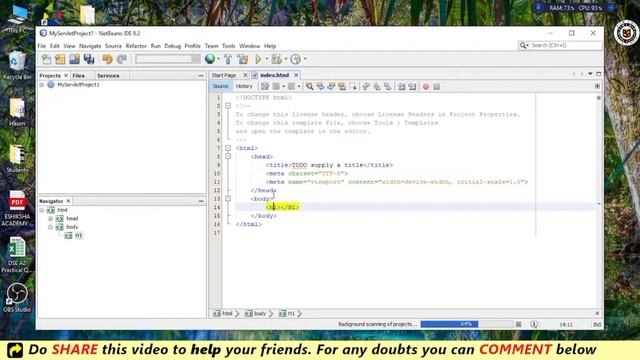Switch to the Files tab
This screenshot has height=360, width=640.
pyautogui.click(x=78, y=76)
